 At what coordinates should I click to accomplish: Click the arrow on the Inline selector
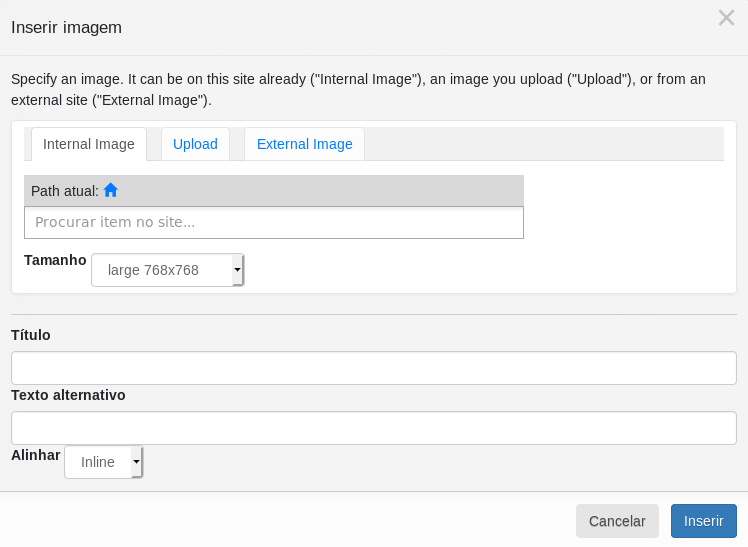tap(136, 462)
